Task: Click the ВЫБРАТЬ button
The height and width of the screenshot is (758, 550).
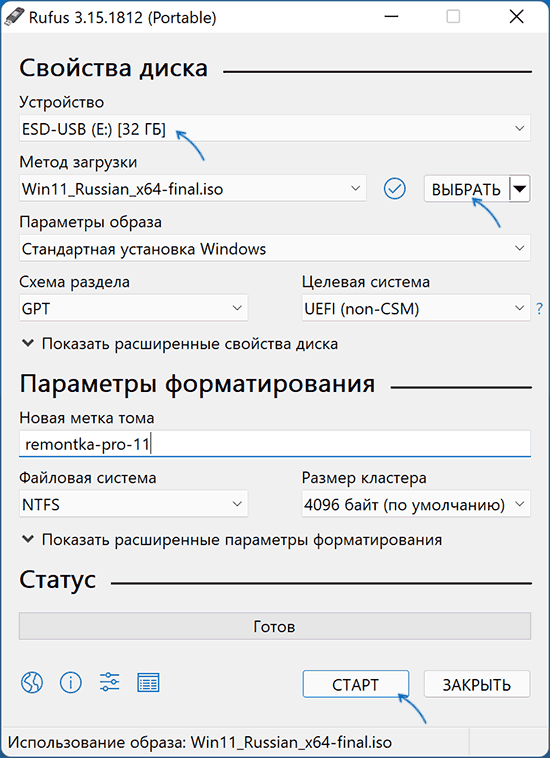Action: (466, 189)
